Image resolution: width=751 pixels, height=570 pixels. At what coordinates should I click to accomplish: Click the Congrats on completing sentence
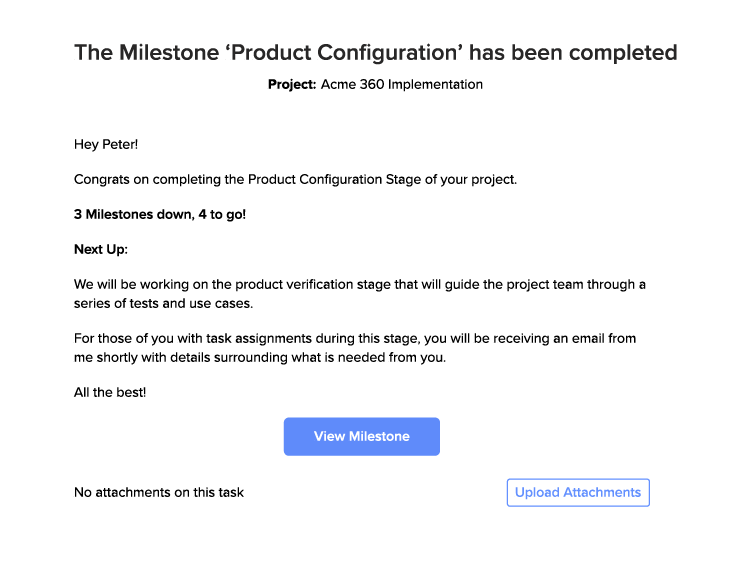tap(295, 180)
